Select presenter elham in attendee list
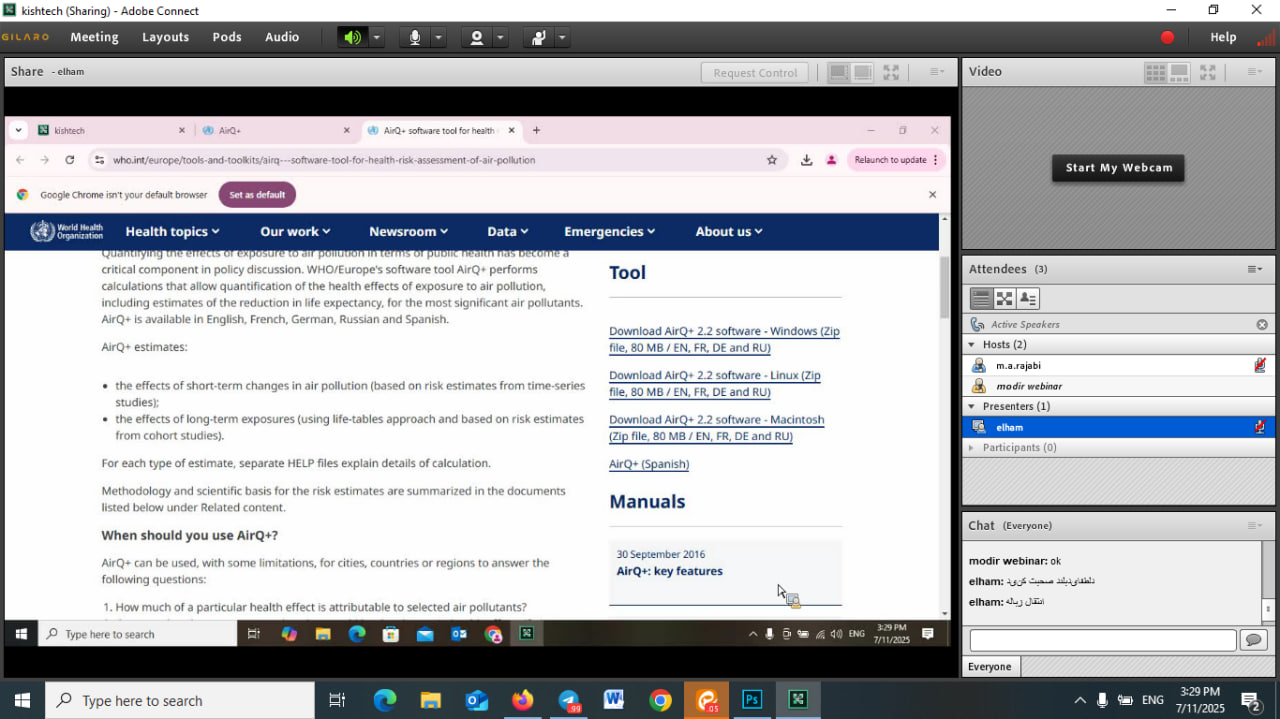Viewport: 1280px width, 719px height. pos(1117,427)
